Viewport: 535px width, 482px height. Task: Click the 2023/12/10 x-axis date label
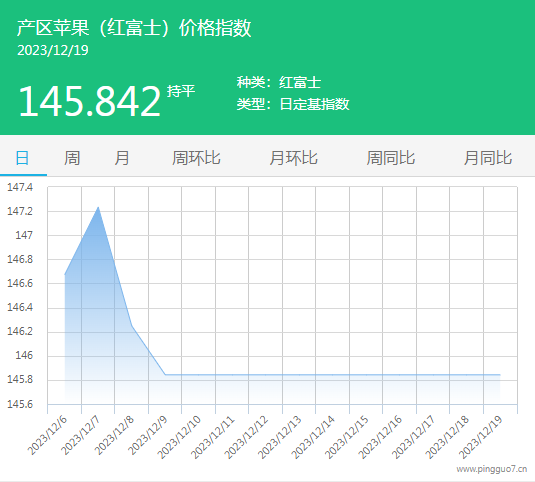[x=179, y=437]
